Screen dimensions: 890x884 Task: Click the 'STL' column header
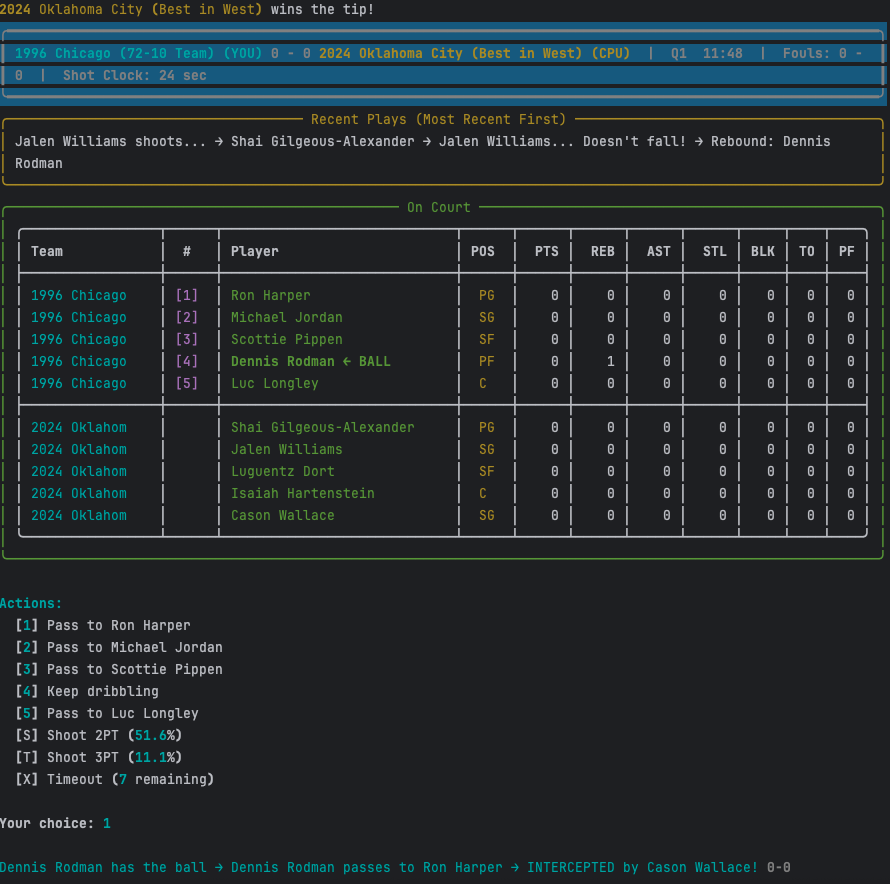tap(715, 252)
